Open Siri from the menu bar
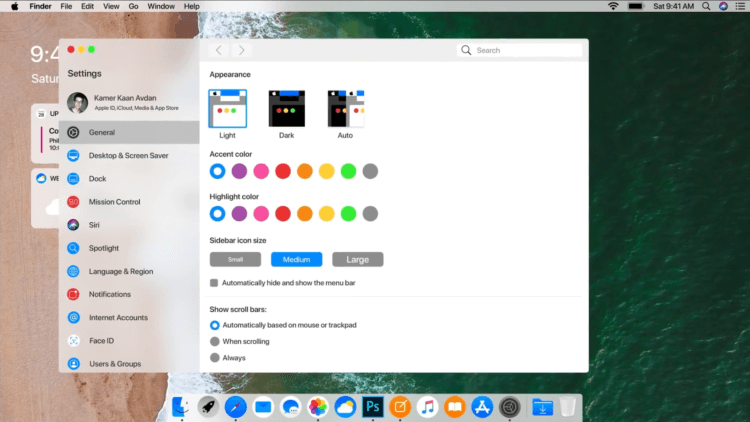This screenshot has height=422, width=750. click(723, 6)
